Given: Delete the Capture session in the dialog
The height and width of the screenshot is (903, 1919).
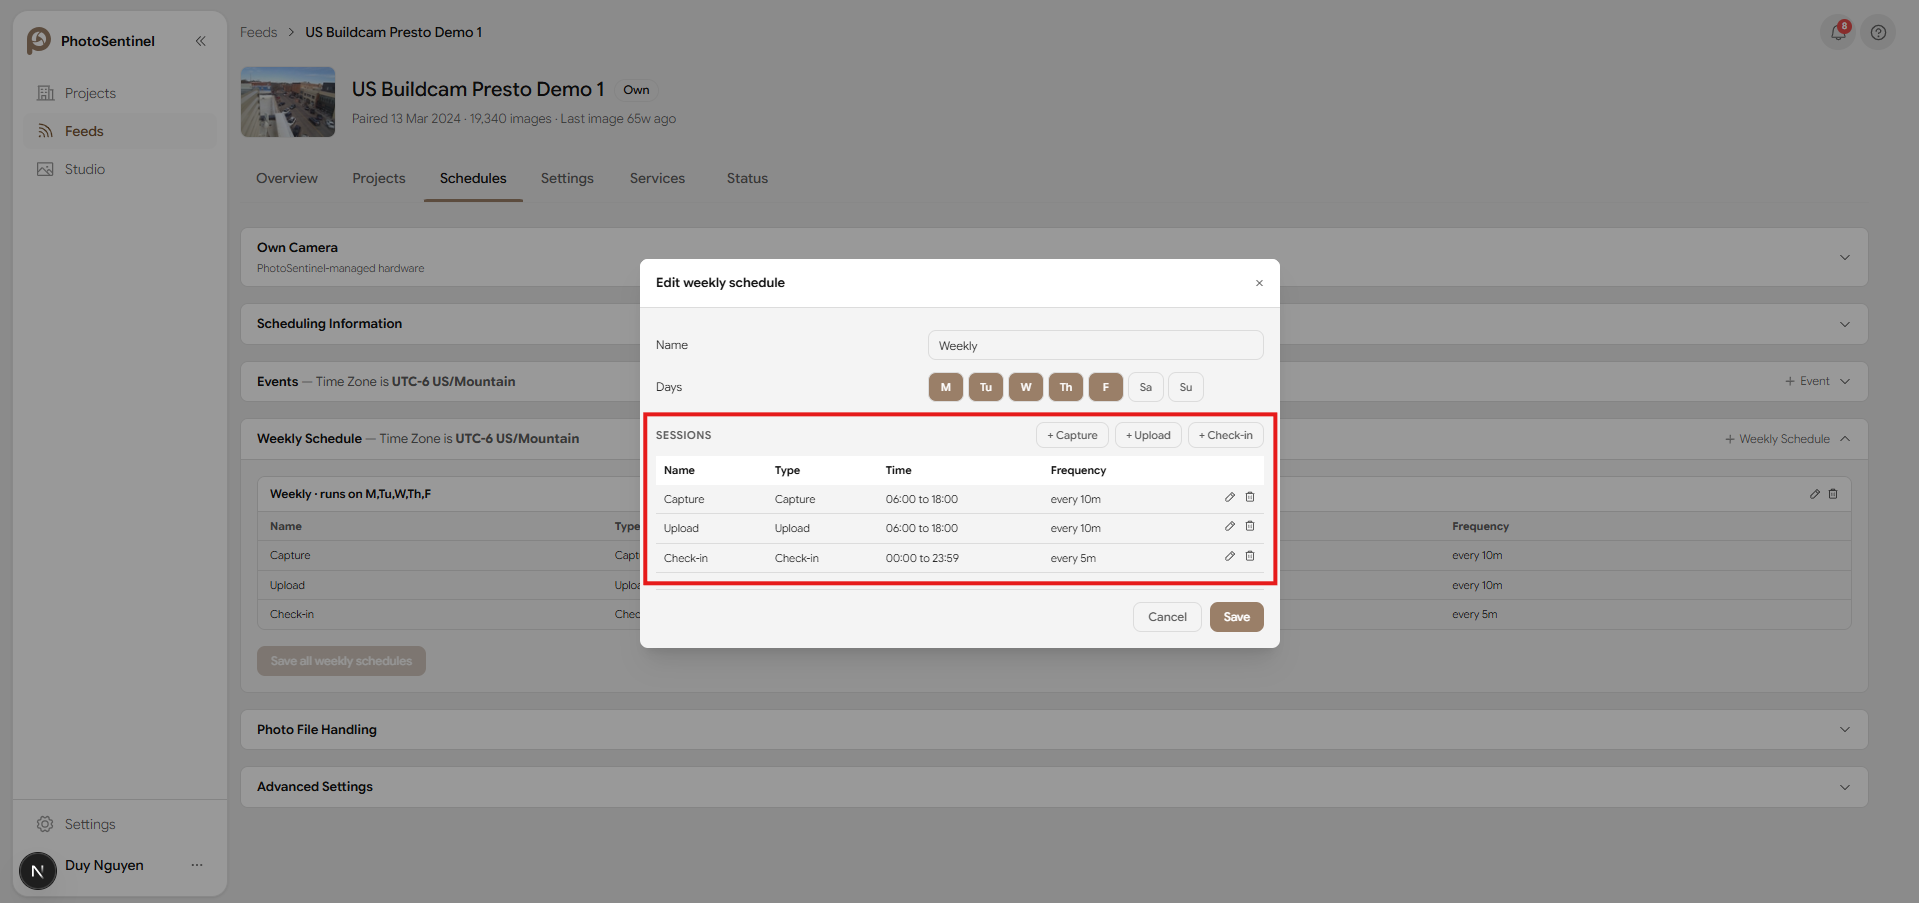Looking at the screenshot, I should 1250,497.
